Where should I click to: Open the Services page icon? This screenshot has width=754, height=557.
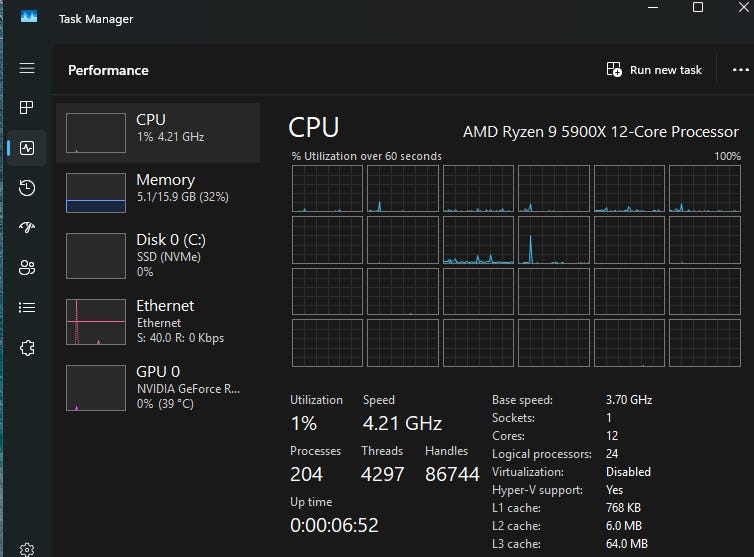(27, 348)
